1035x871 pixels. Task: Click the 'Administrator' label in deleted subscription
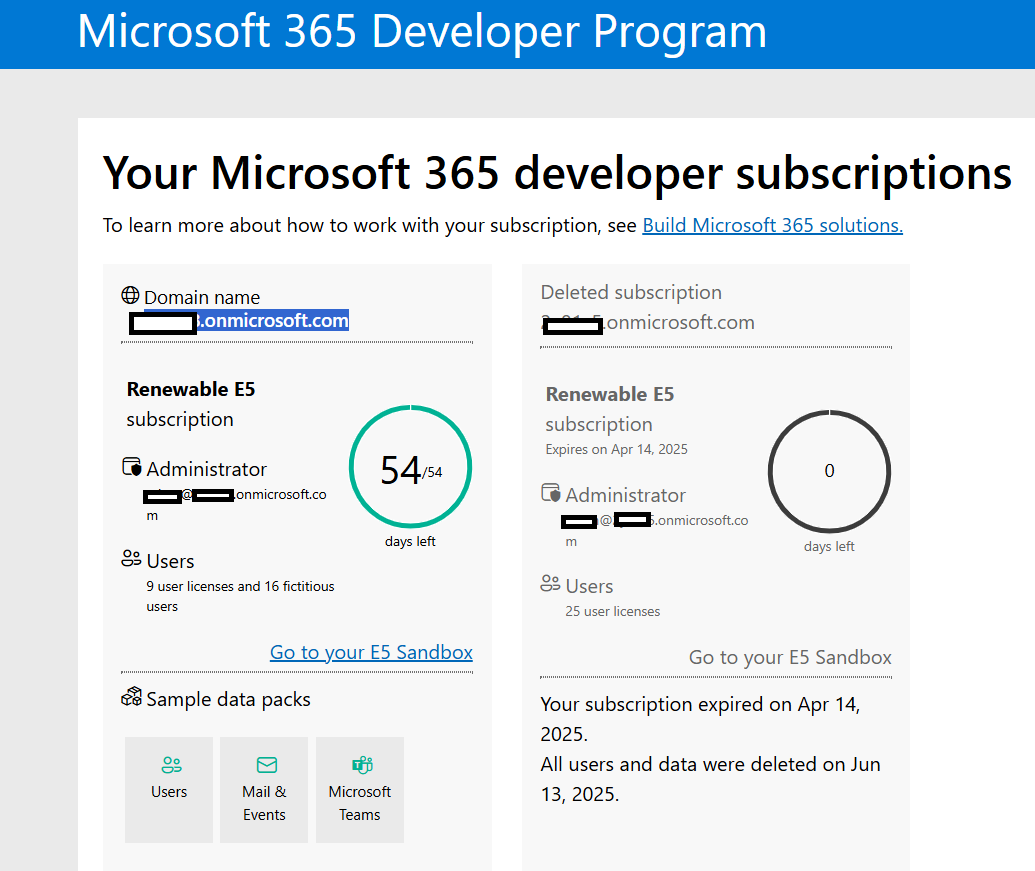626,495
